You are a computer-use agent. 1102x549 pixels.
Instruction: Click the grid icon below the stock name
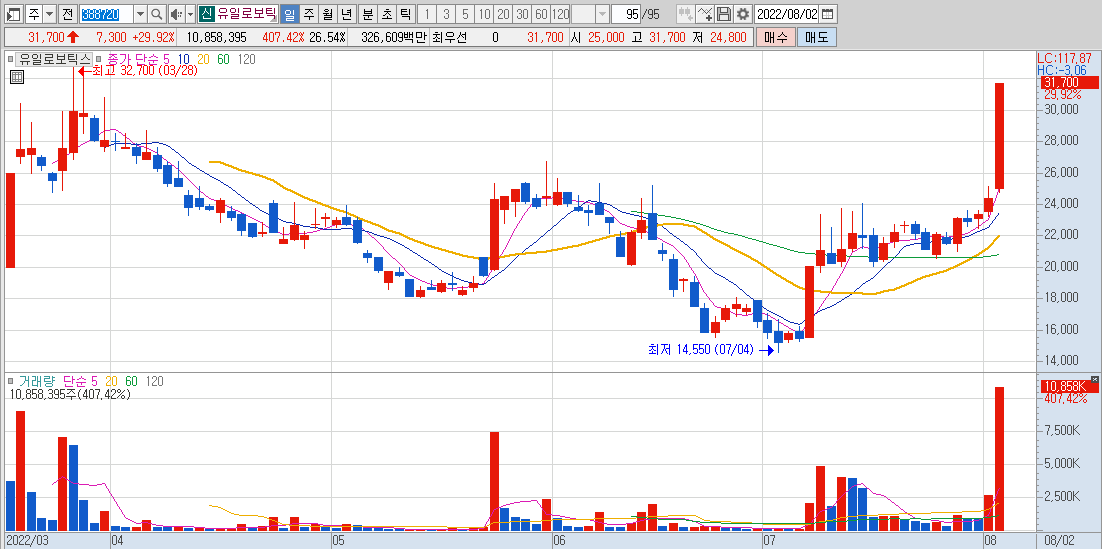tap(16, 77)
